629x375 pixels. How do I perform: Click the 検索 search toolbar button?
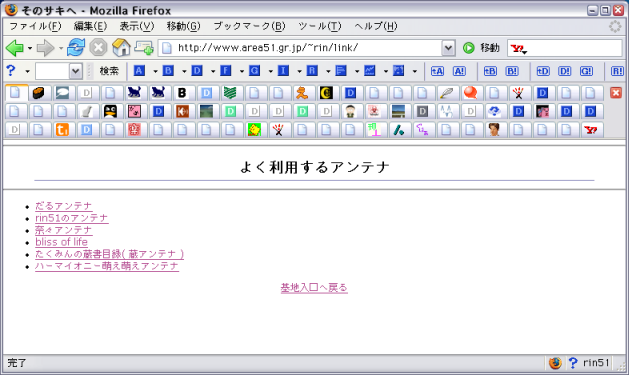point(109,71)
